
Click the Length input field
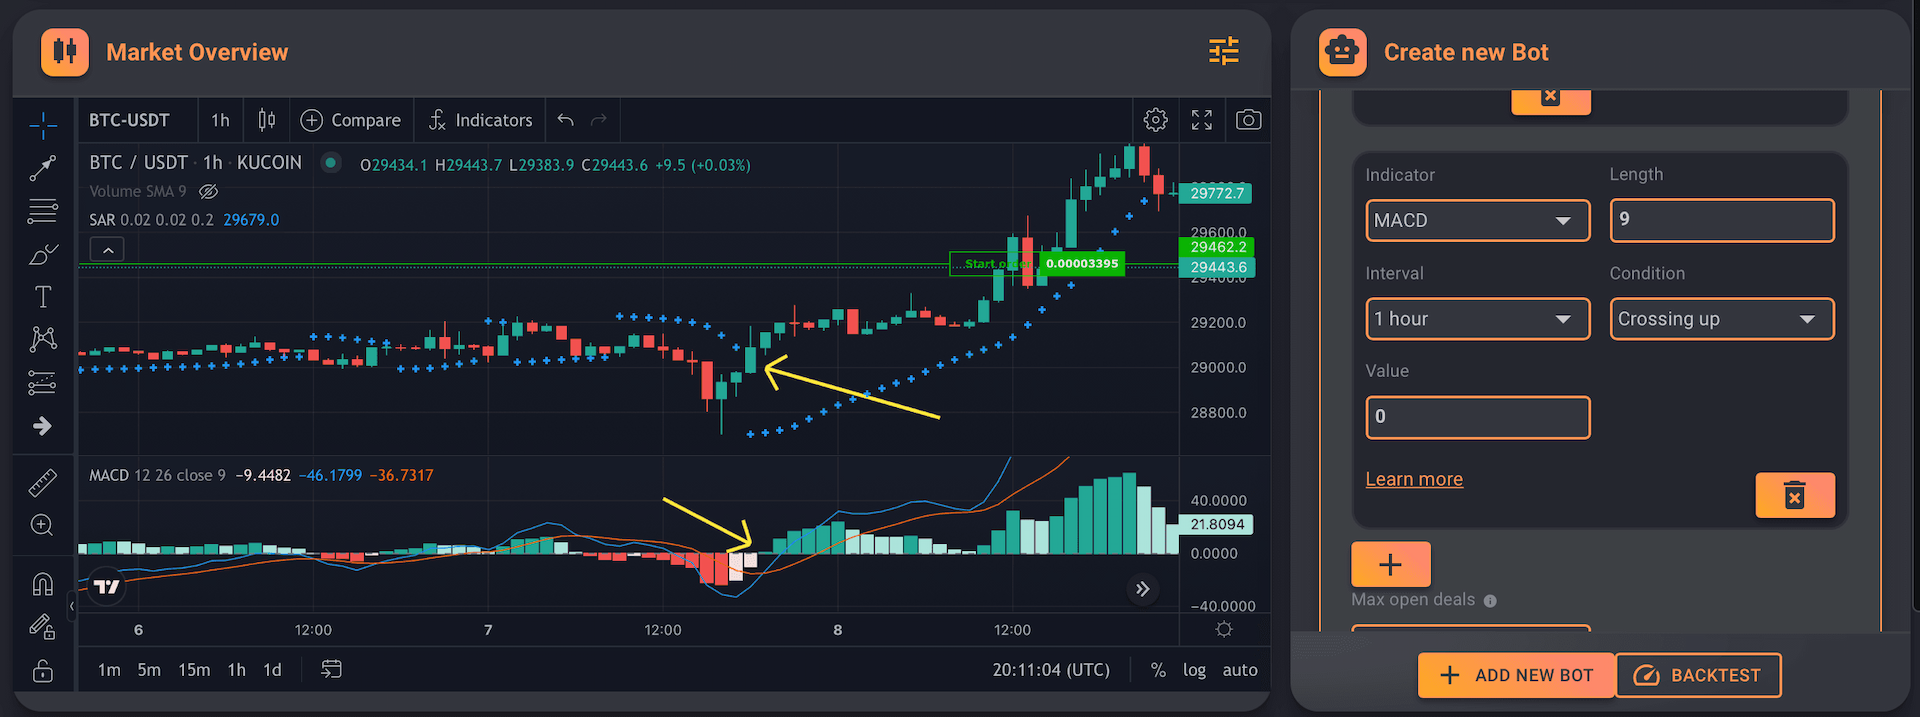1721,220
